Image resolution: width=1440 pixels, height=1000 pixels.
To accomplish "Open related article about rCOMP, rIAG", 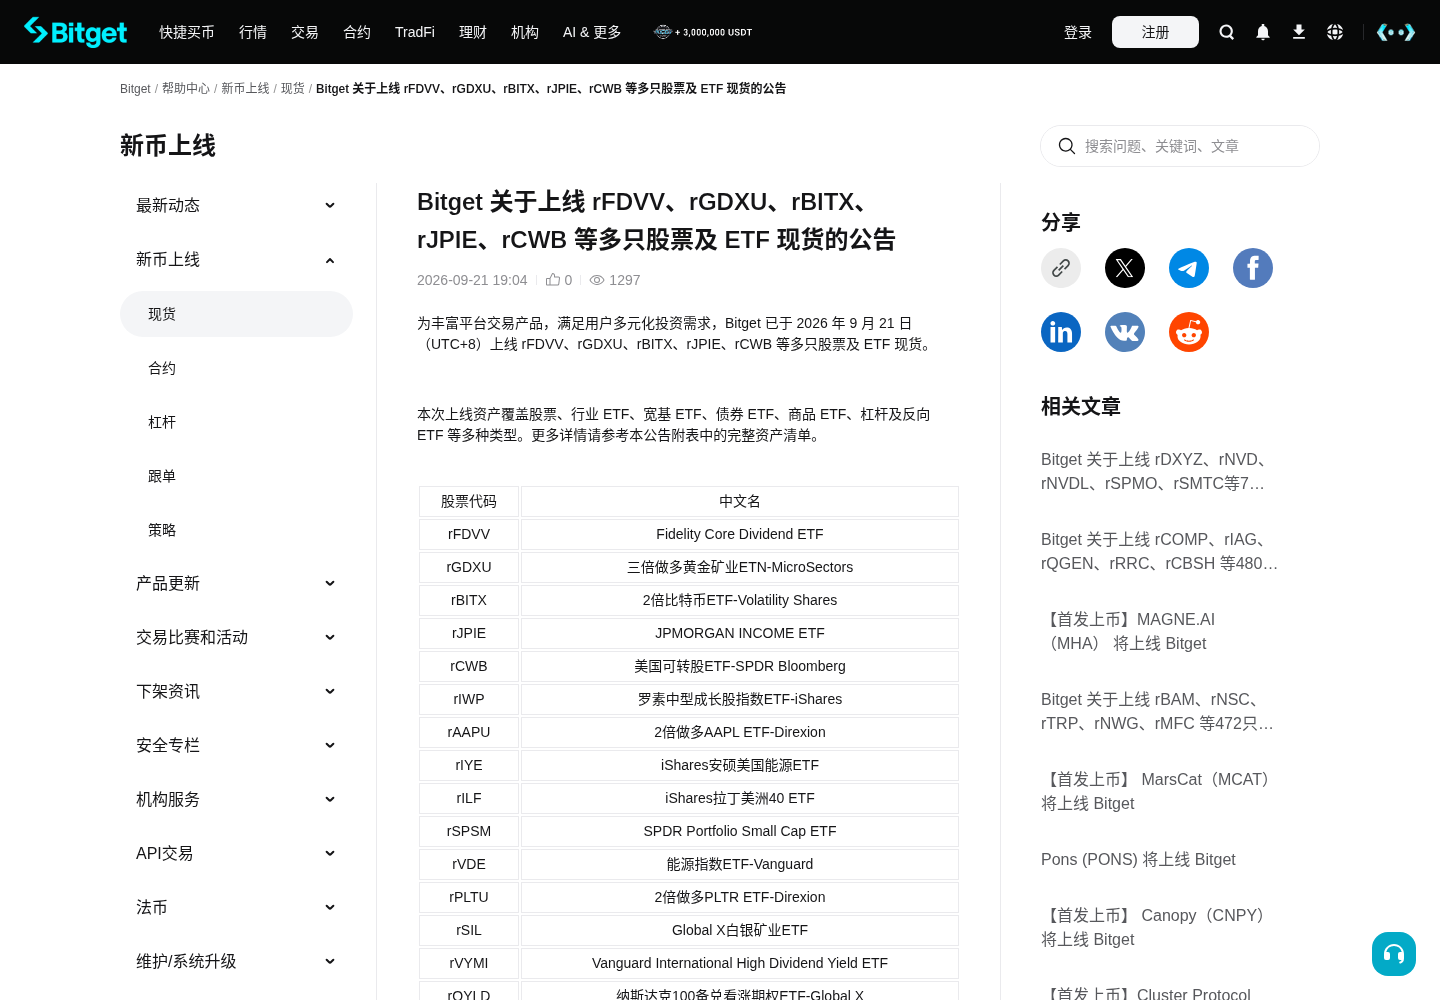I will pos(1160,551).
